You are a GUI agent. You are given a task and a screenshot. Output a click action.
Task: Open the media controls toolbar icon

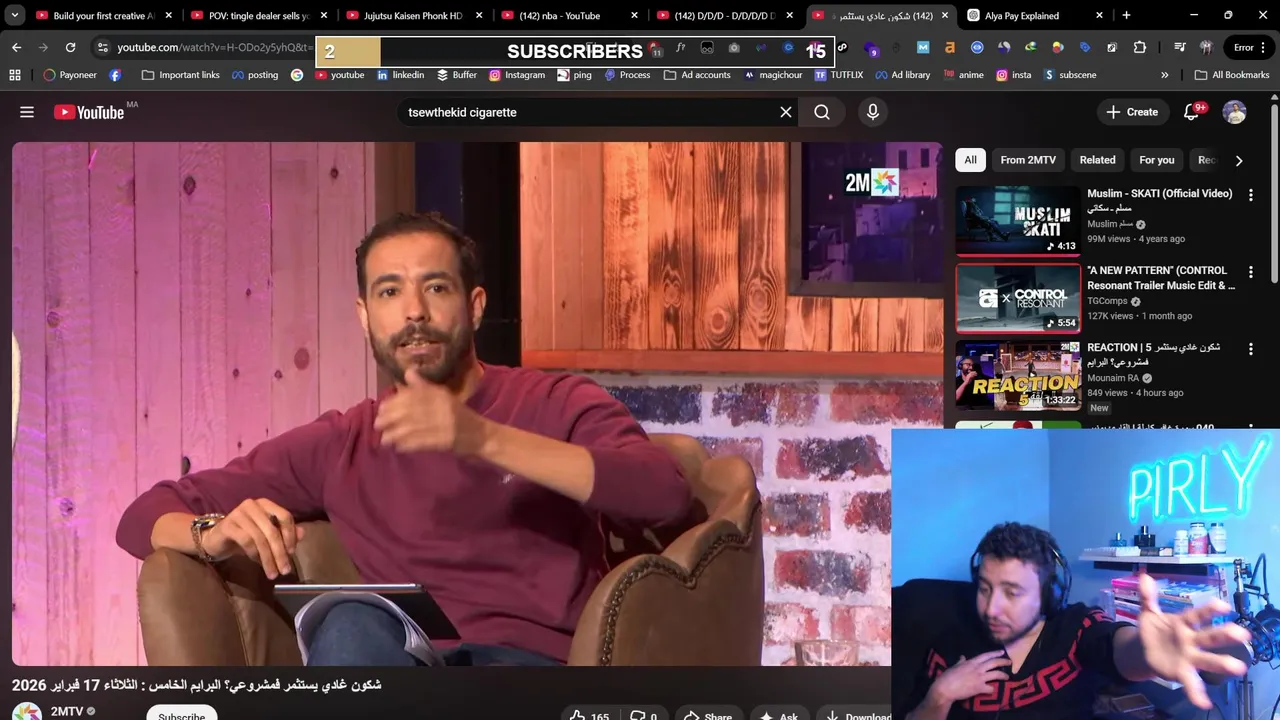point(1180,47)
